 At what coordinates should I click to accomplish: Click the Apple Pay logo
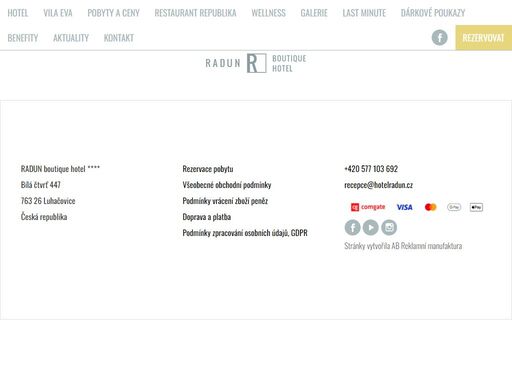pos(476,207)
